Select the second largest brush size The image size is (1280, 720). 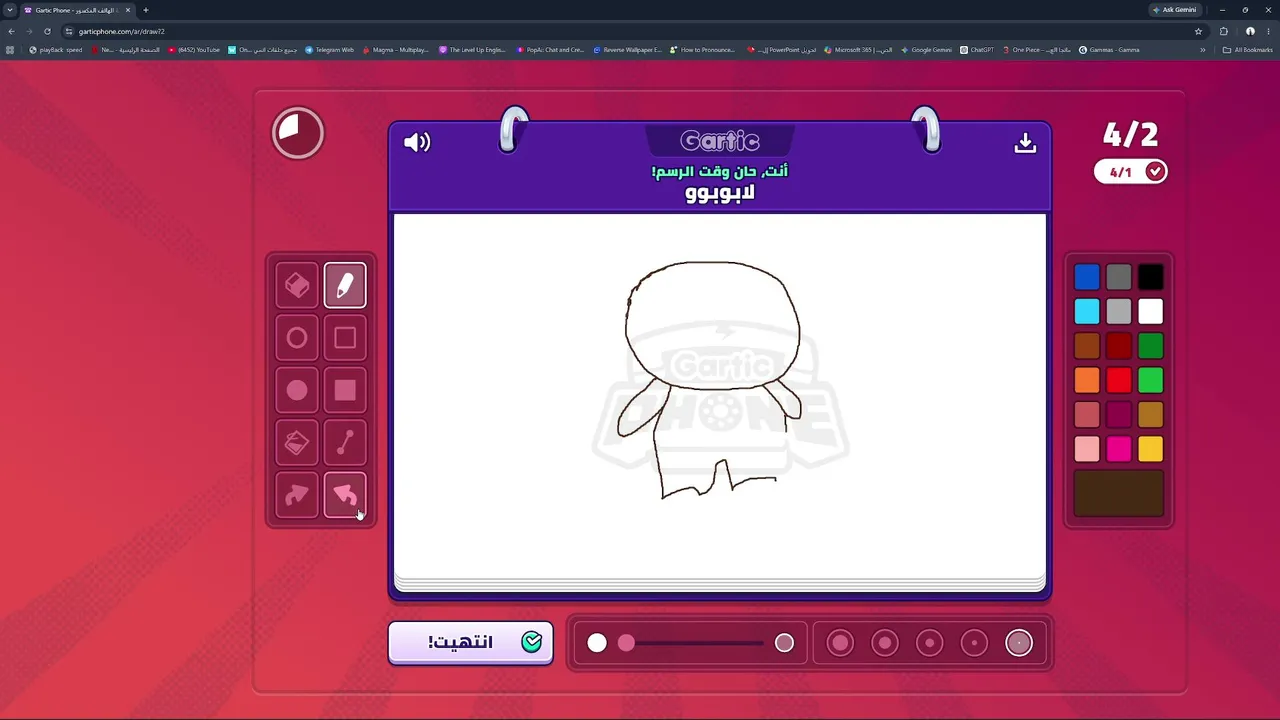coord(885,643)
